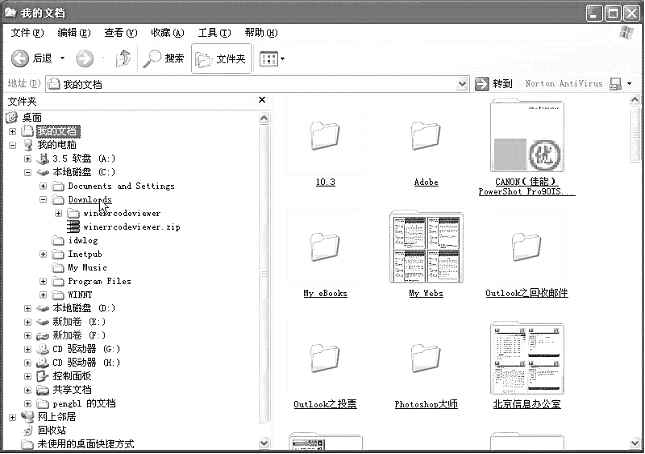Select the My Webs folder thumbnail

click(x=426, y=247)
